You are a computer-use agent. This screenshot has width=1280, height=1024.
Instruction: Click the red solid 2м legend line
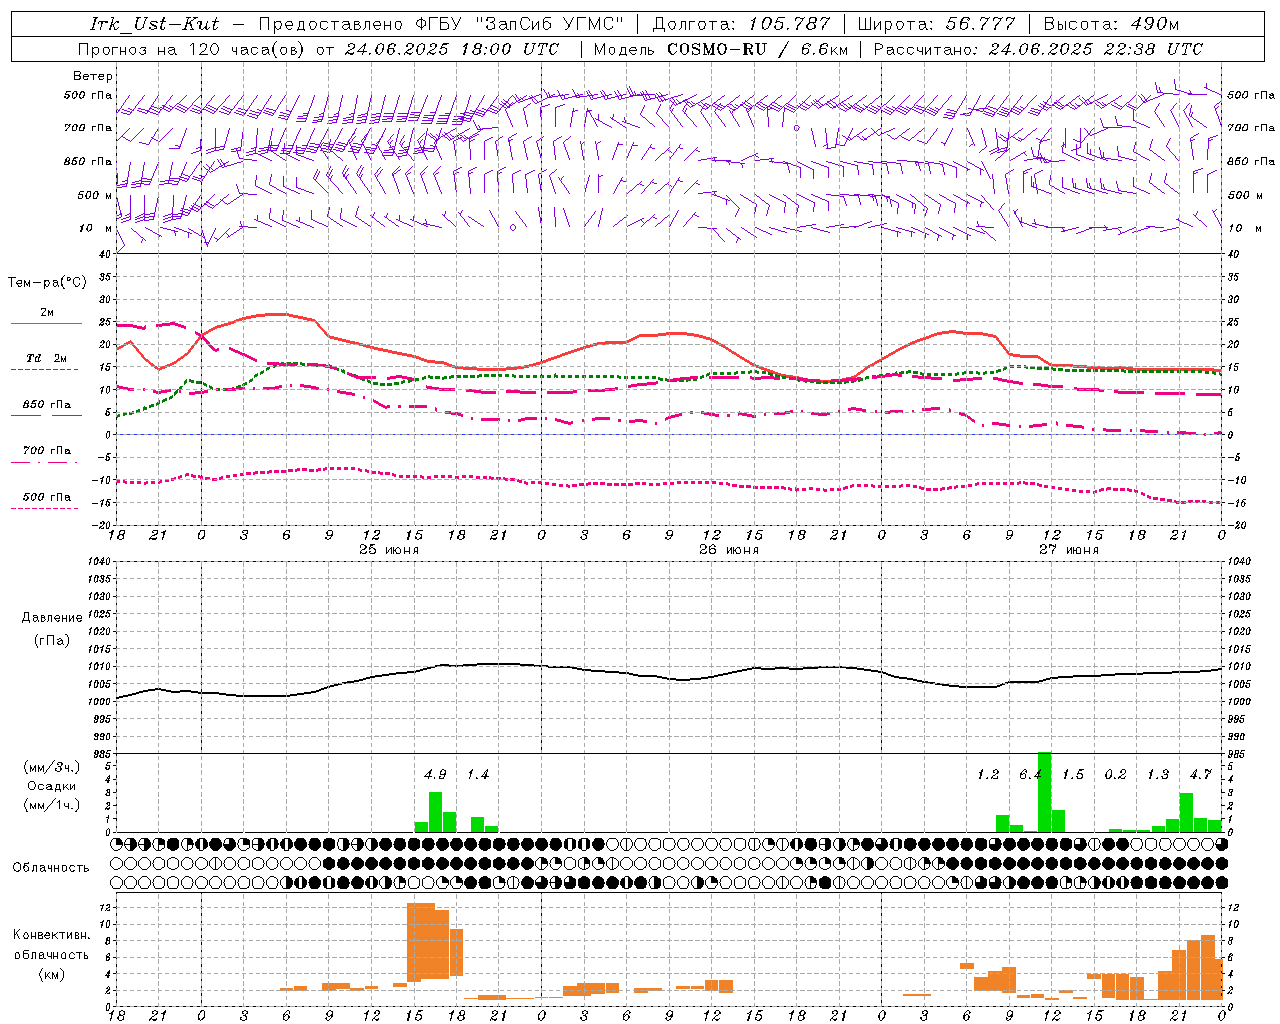(46, 323)
